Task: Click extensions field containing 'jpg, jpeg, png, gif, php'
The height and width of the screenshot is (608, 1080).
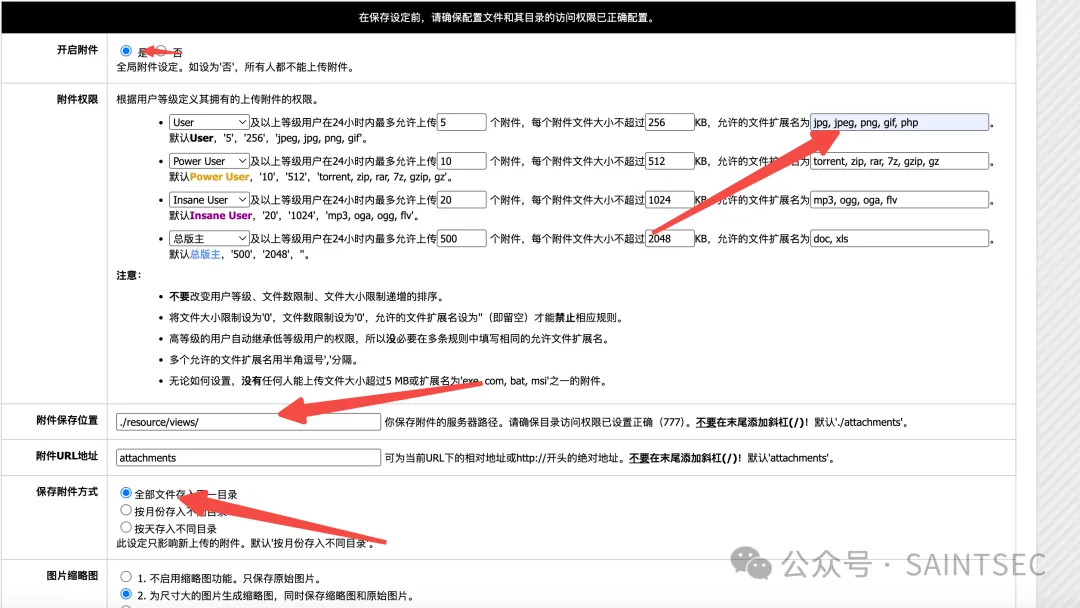Action: pos(899,122)
